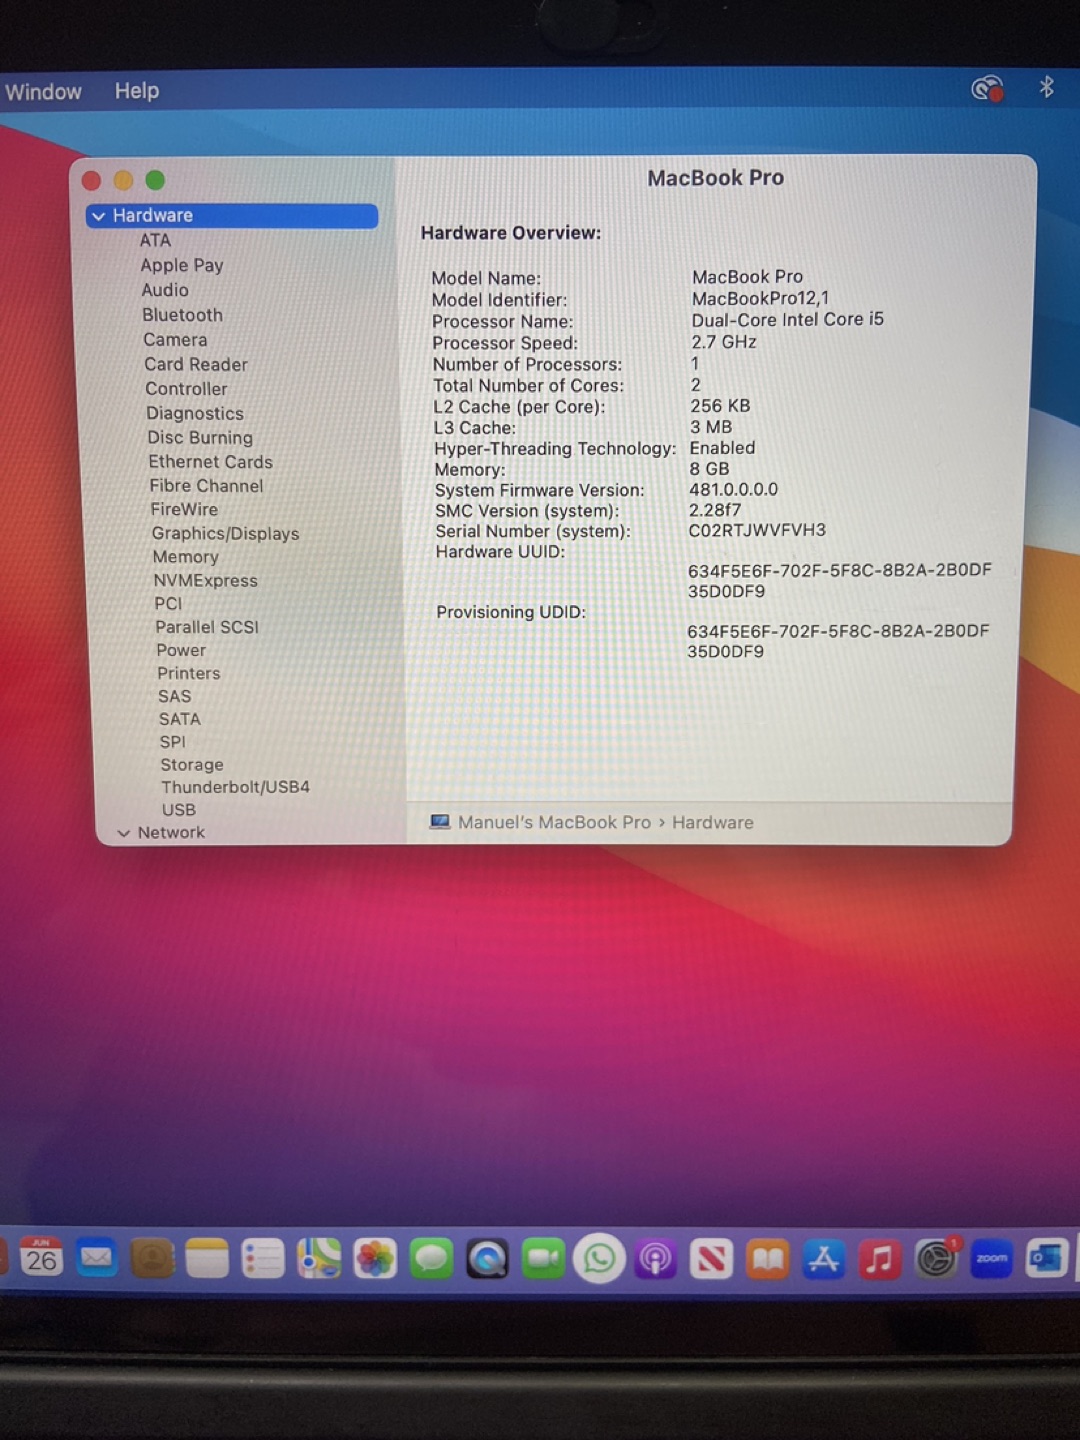
Task: Select SATA in the sidebar
Action: [180, 719]
